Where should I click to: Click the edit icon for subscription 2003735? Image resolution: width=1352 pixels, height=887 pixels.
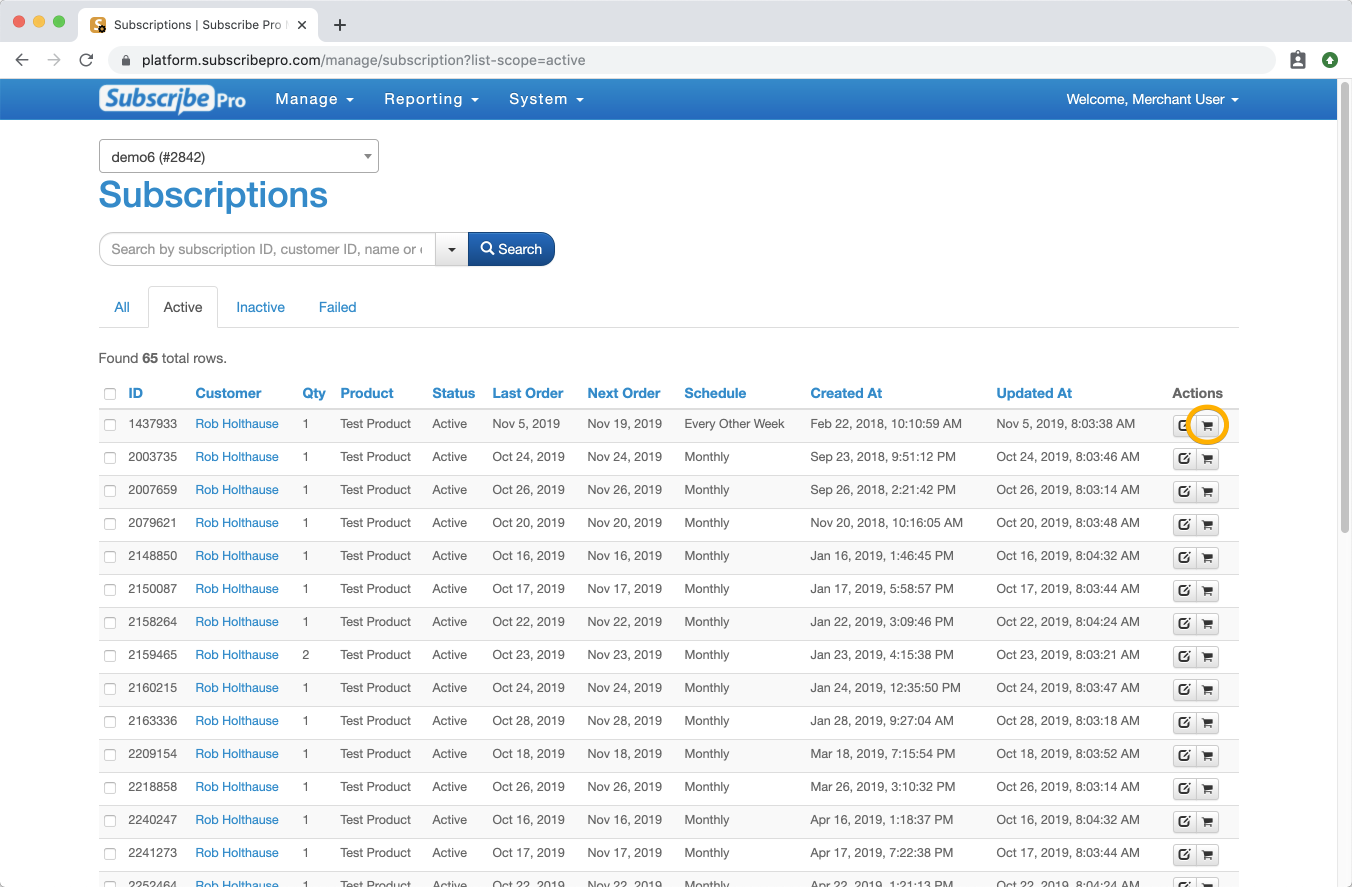pos(1184,460)
